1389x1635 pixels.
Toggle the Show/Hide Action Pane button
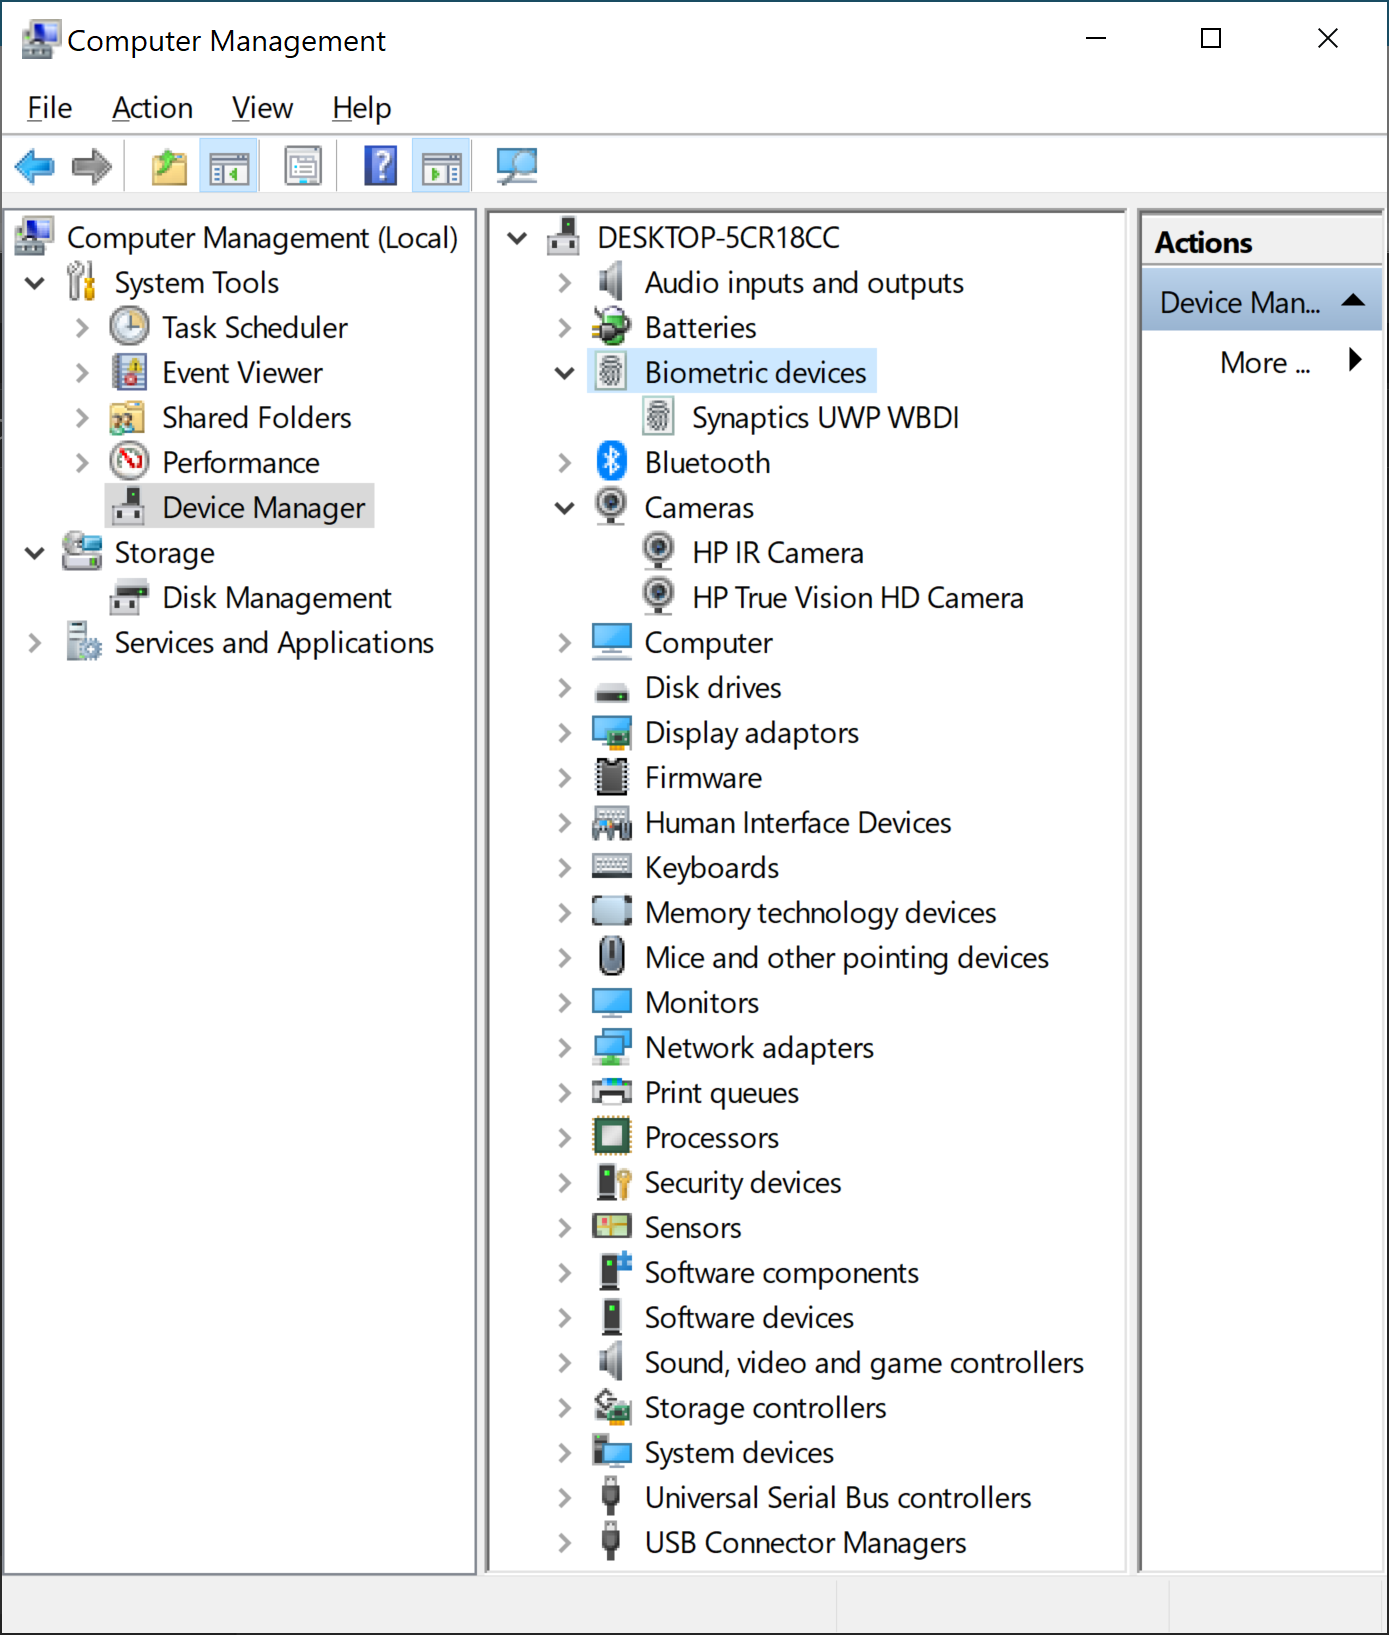pos(441,166)
